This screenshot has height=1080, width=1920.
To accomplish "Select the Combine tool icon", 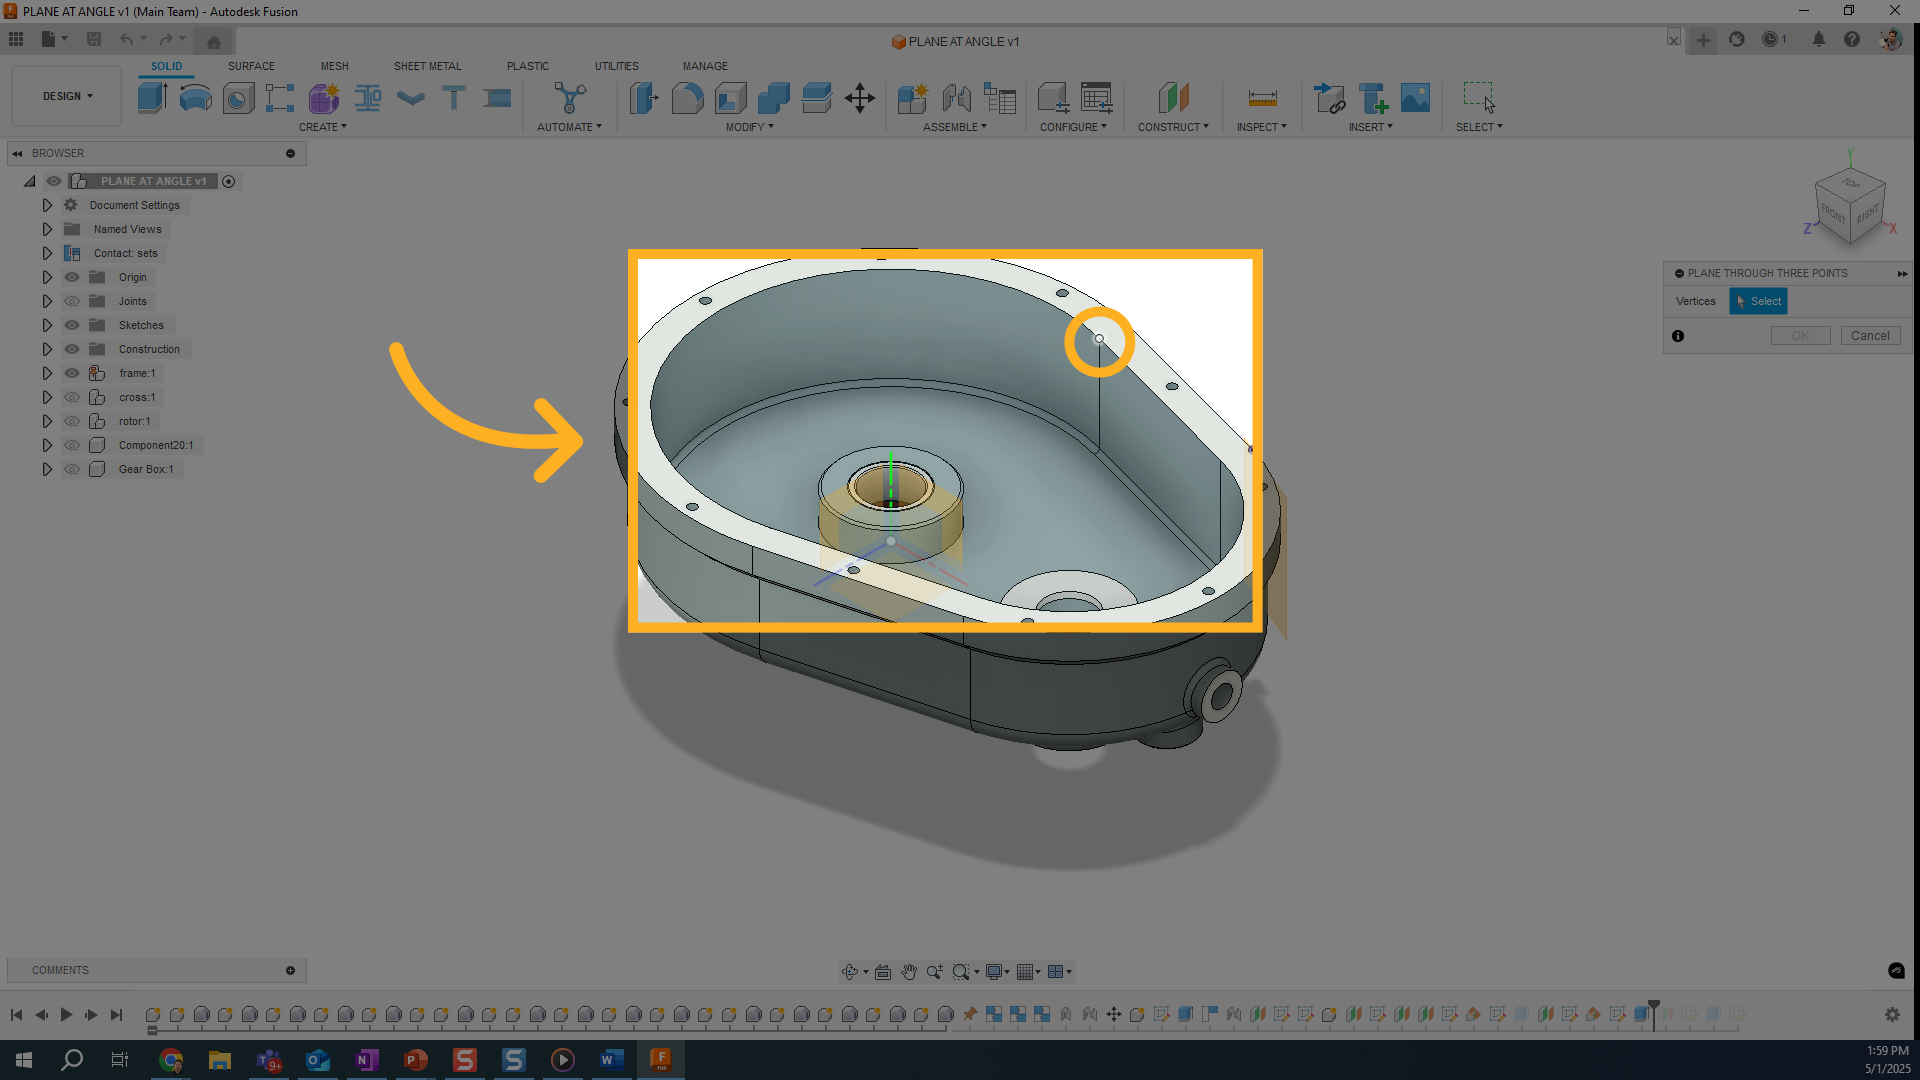I will tap(774, 97).
